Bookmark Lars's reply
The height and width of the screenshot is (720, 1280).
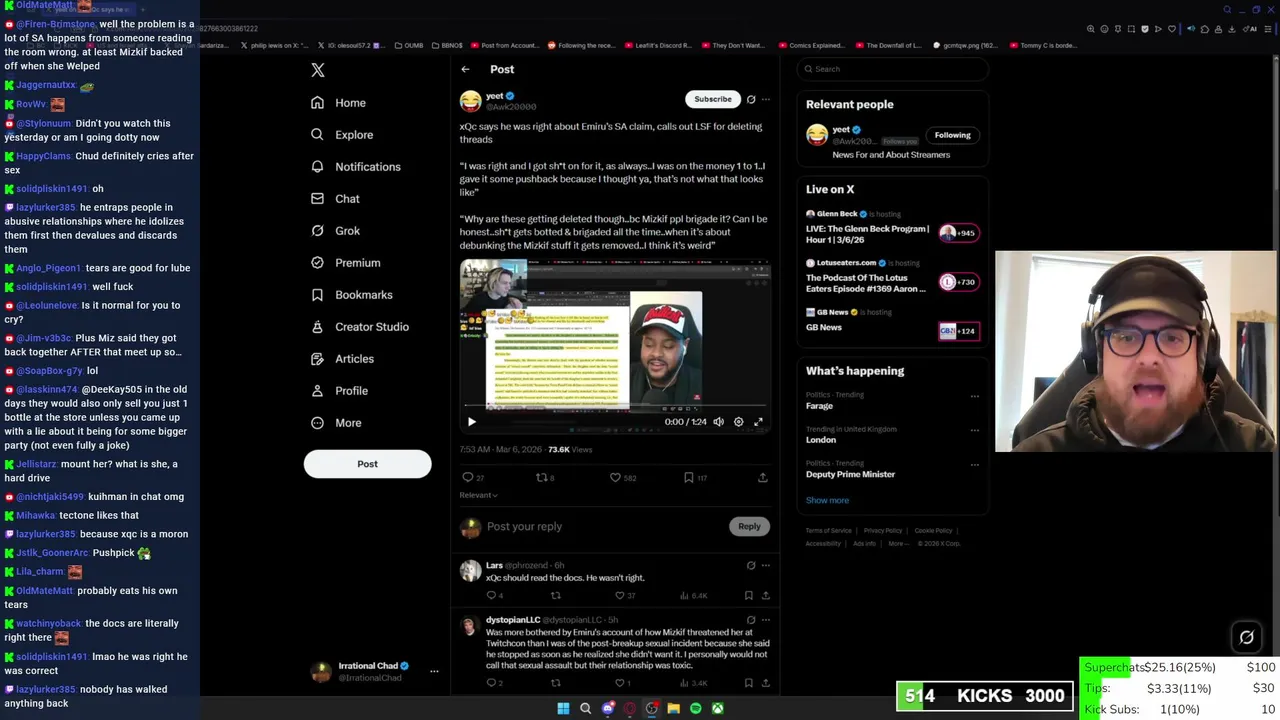click(x=748, y=596)
